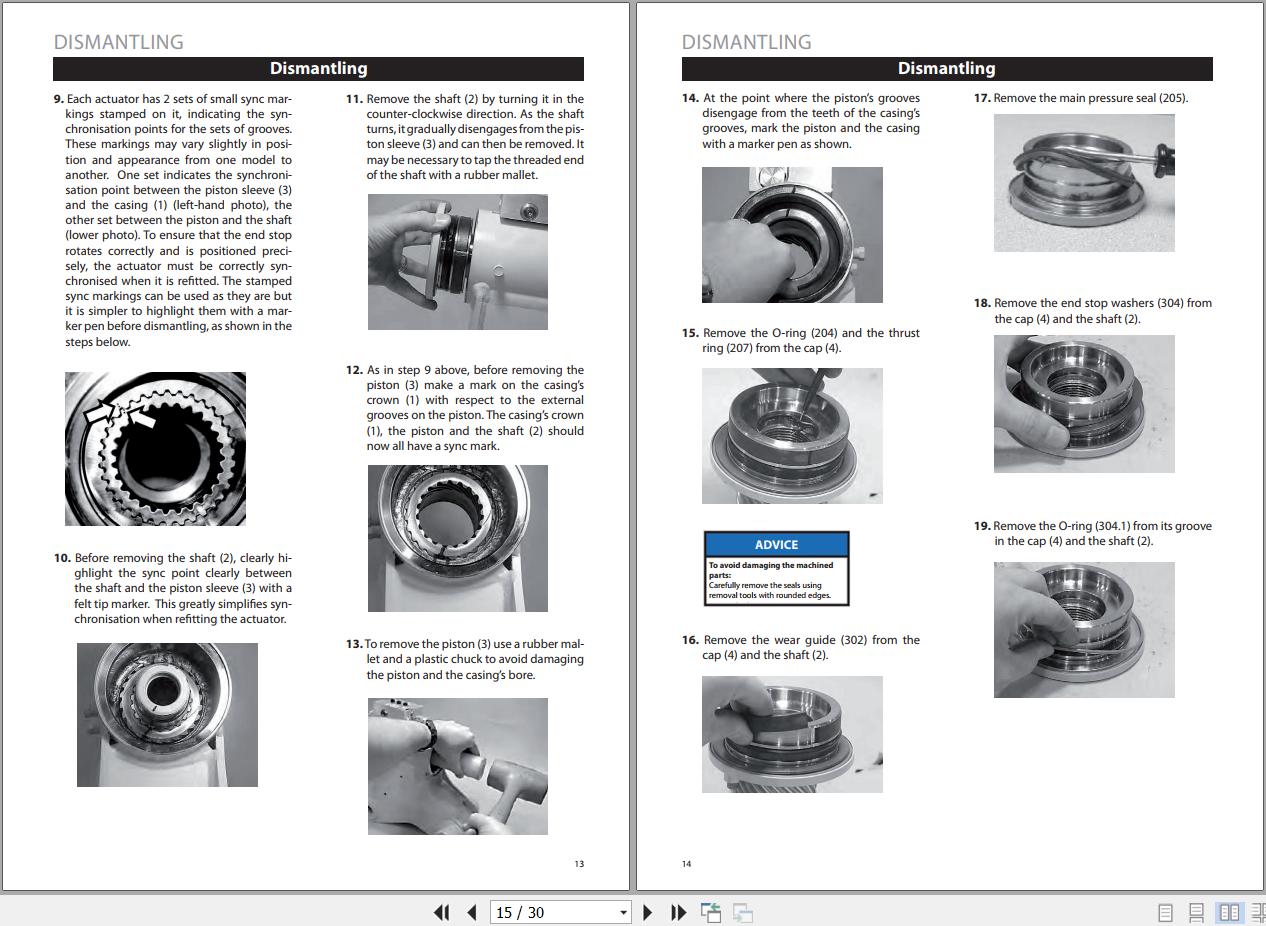Open the page number dropdown arrow

tap(623, 912)
